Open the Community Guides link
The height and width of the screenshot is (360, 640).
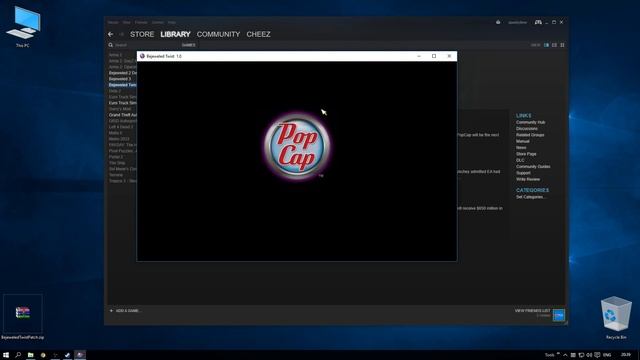coord(533,167)
